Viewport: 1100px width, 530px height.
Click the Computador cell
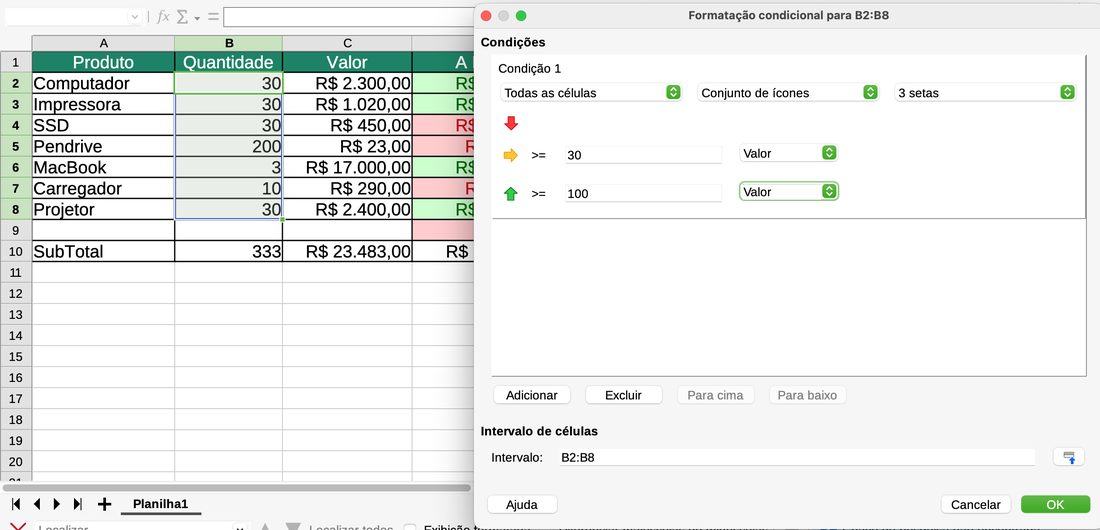coord(103,83)
